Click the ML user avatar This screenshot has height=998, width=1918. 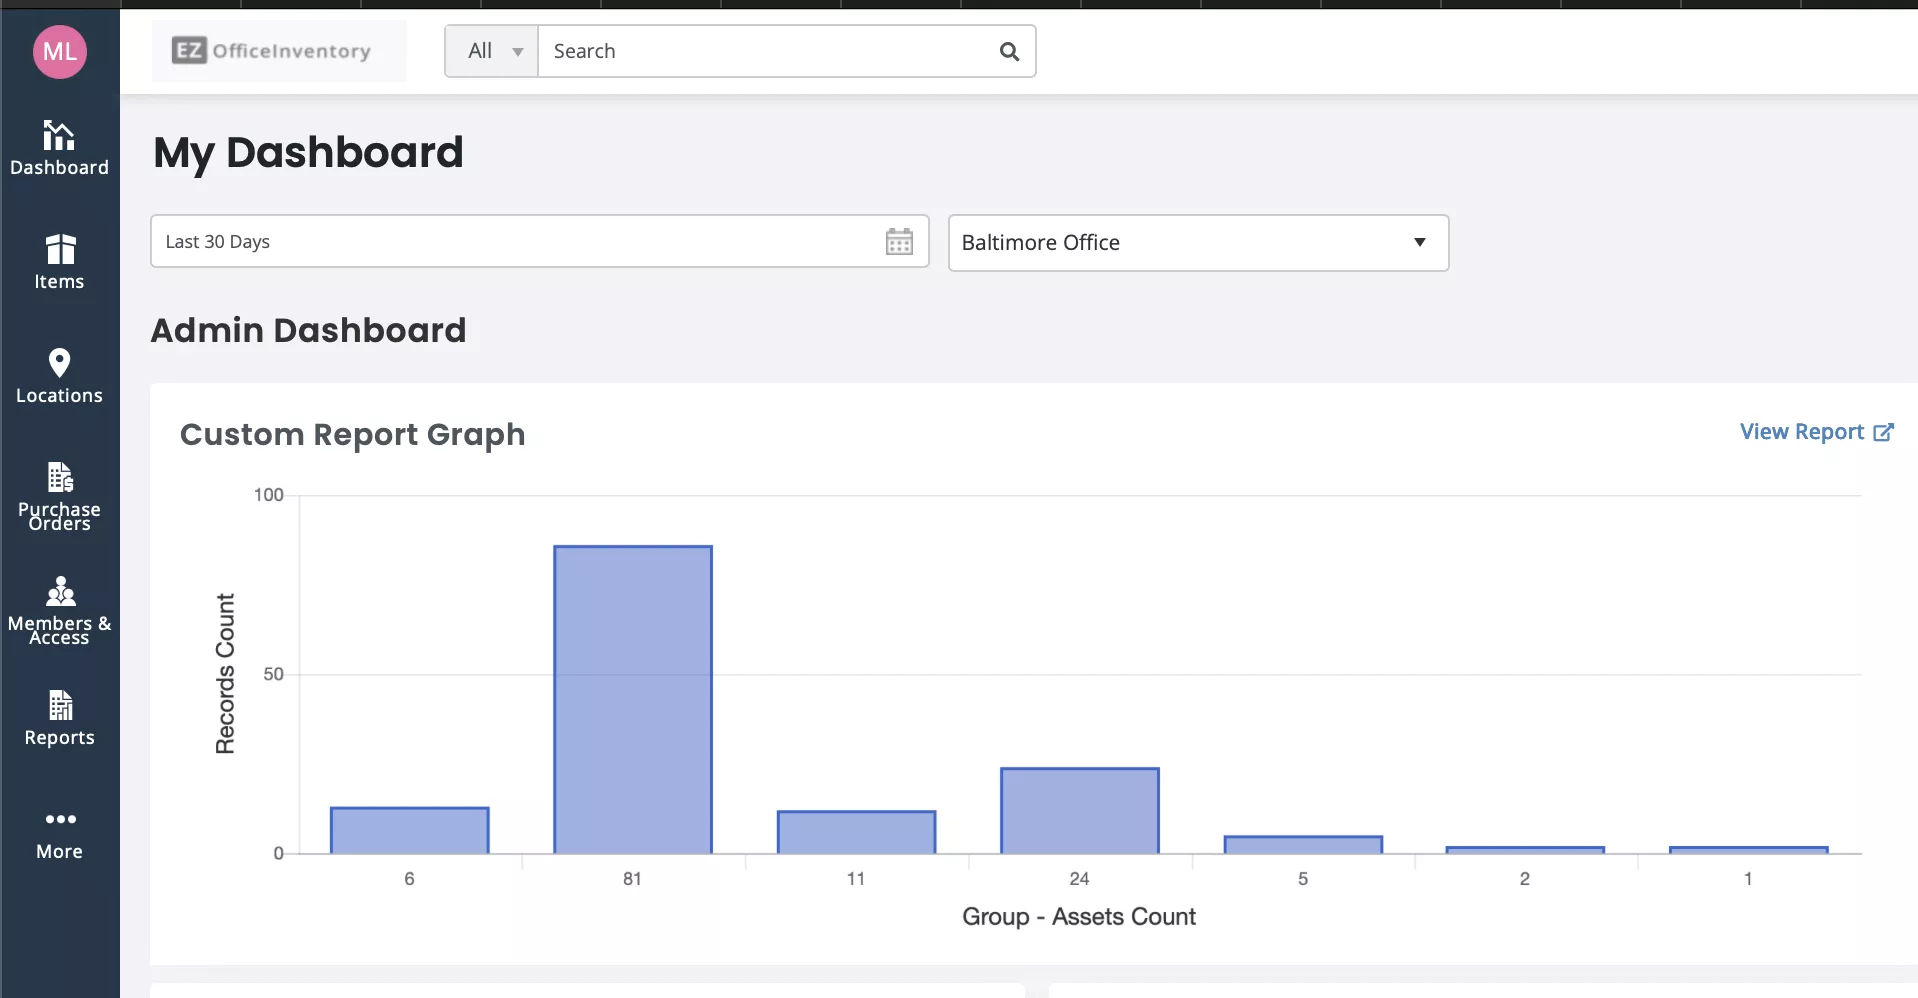[x=60, y=52]
